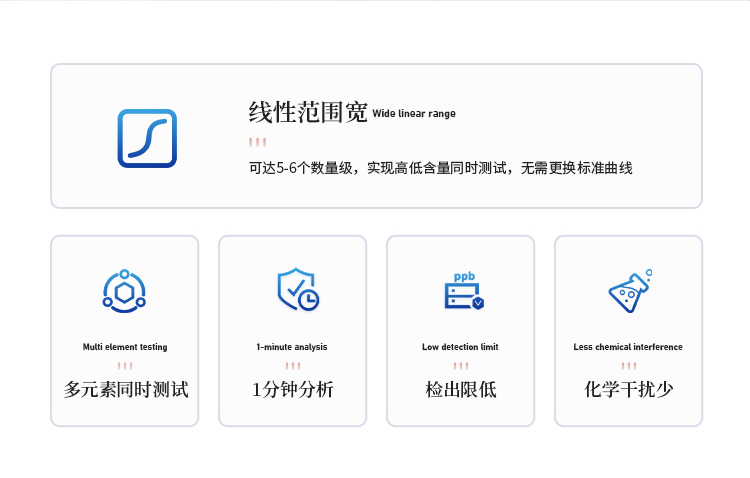750x478 pixels.
Task: Click red tick marks above 化学干扰少
Action: 628,366
